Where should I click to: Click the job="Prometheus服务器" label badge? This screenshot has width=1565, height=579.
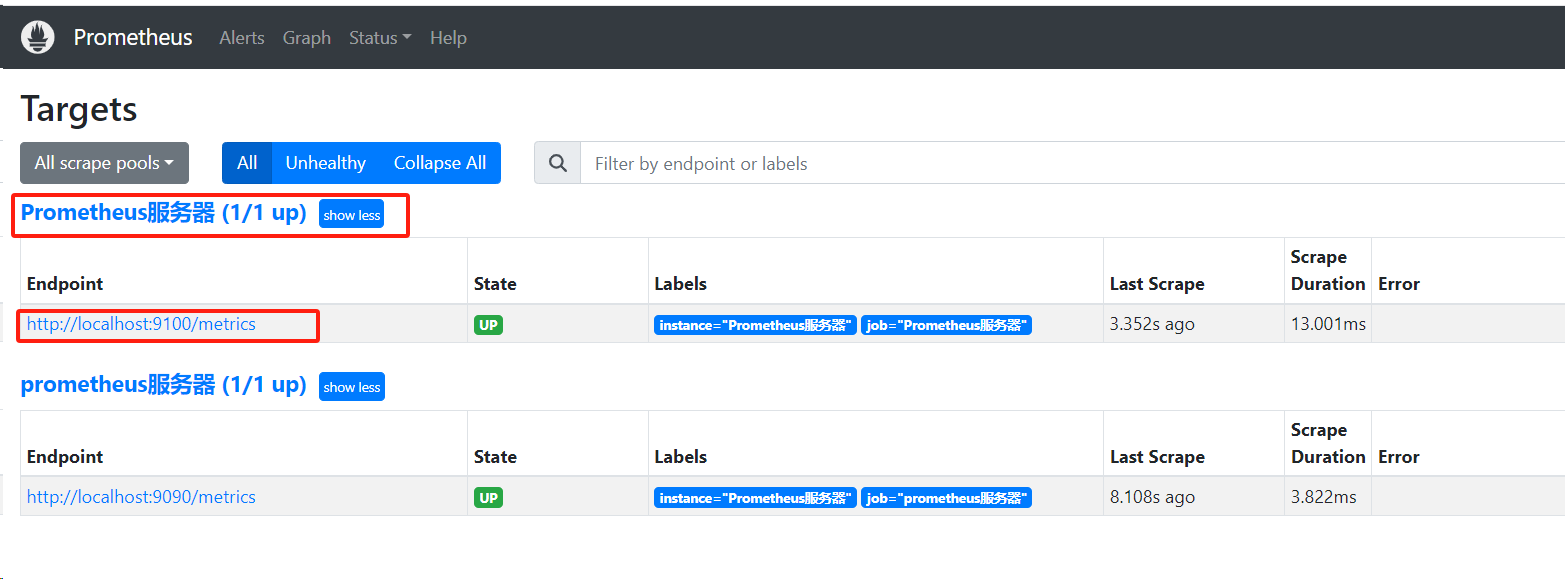[946, 325]
